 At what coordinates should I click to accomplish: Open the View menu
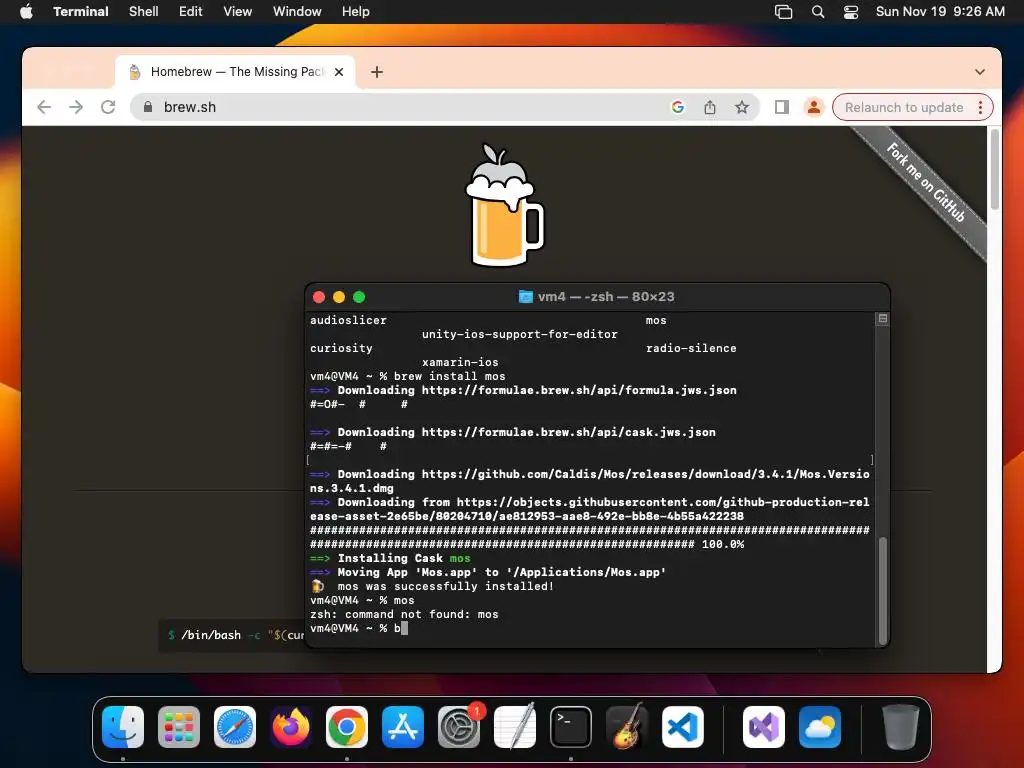(x=238, y=11)
